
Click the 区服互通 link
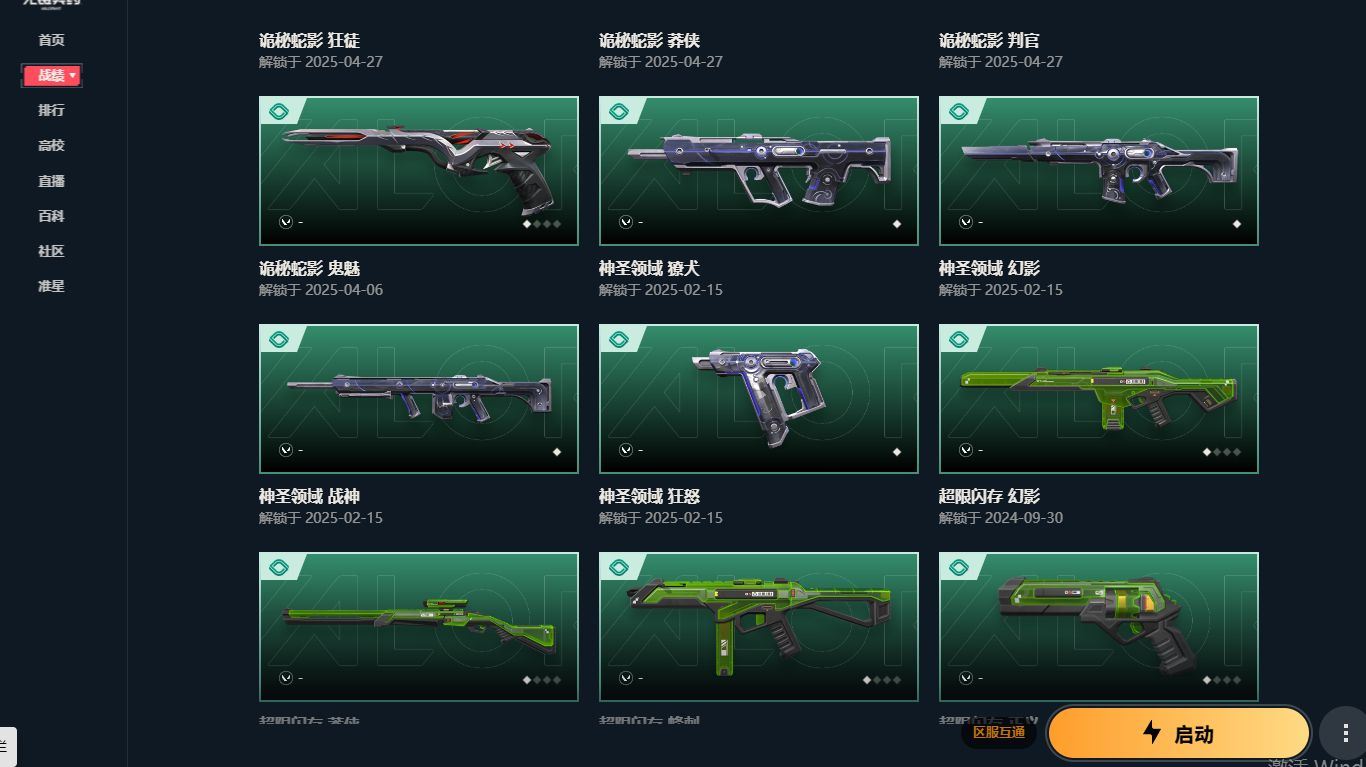(999, 732)
